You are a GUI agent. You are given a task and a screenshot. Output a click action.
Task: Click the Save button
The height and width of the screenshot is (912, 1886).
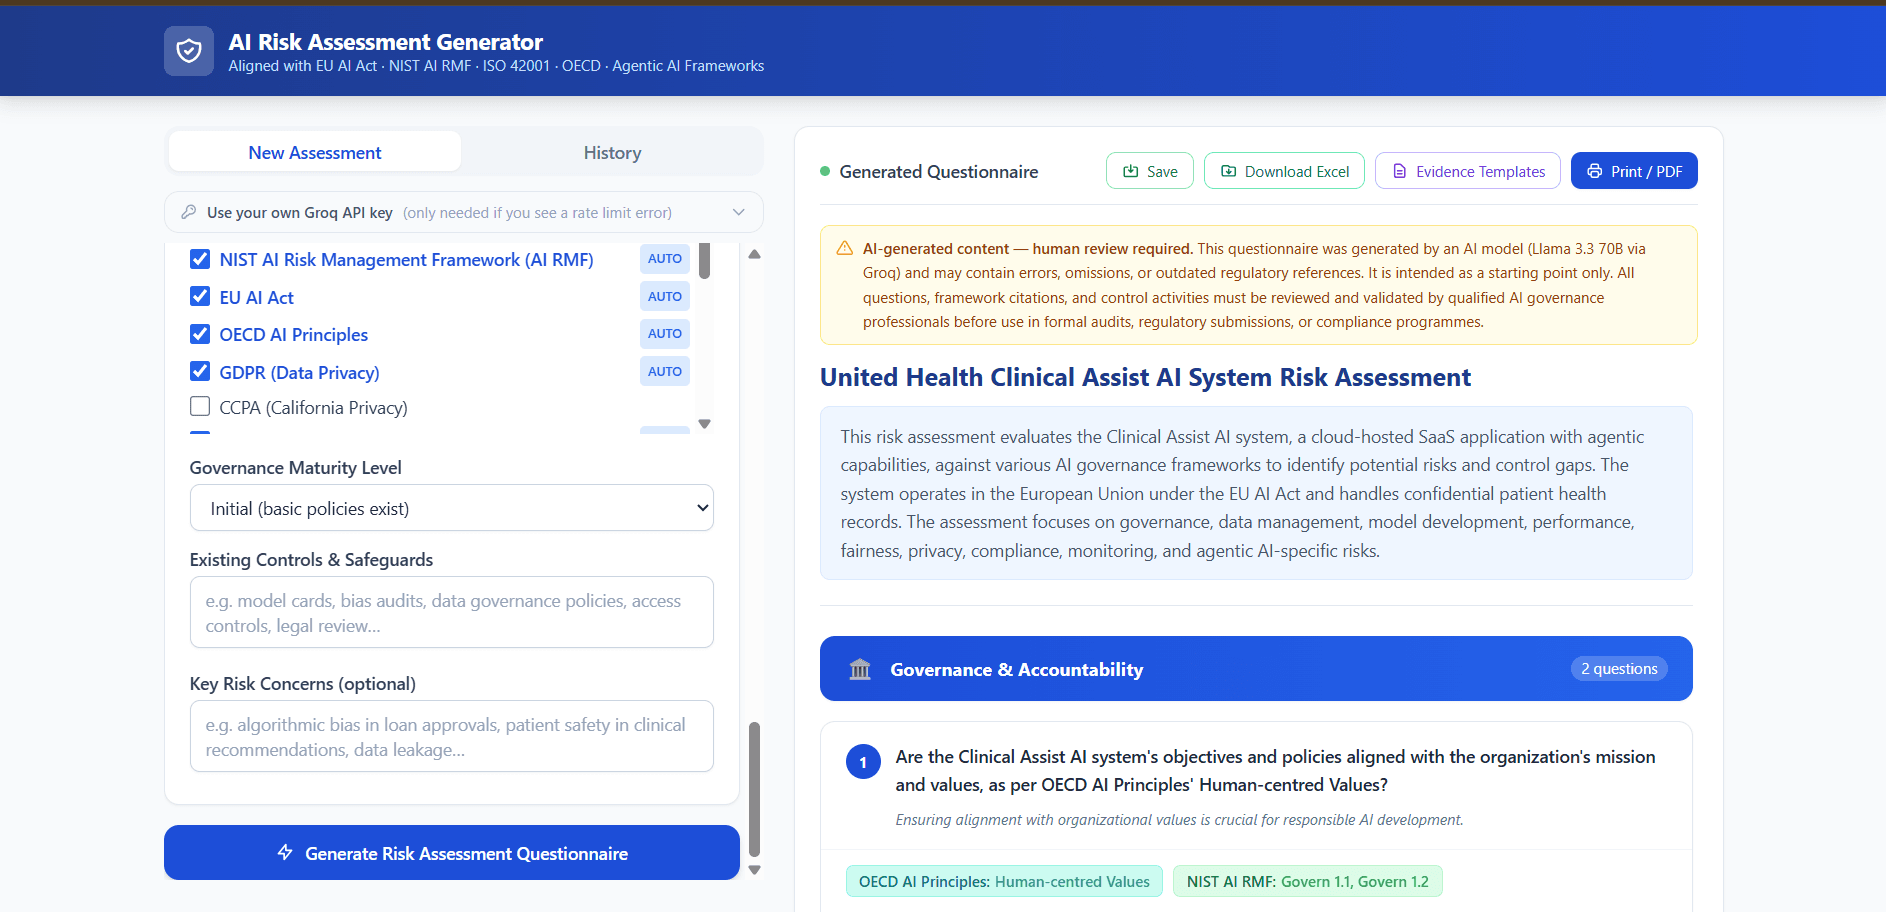[x=1150, y=171]
